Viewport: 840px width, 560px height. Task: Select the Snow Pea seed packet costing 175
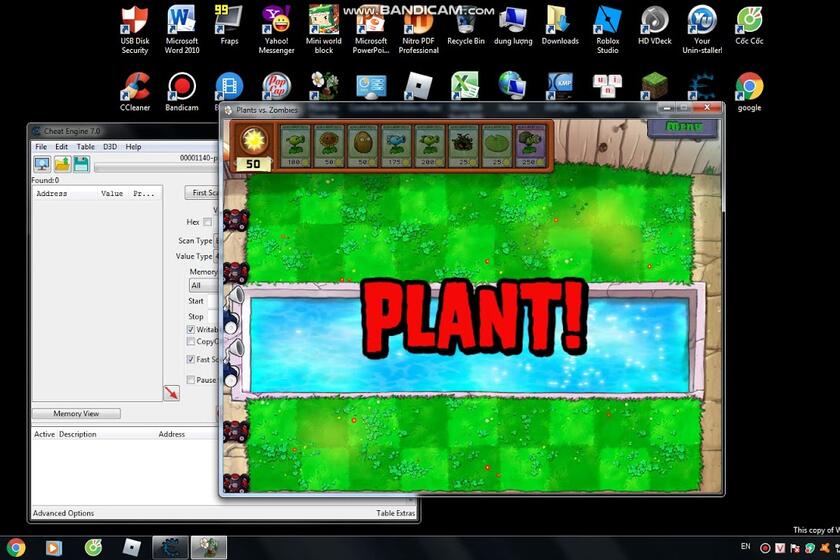pyautogui.click(x=396, y=146)
